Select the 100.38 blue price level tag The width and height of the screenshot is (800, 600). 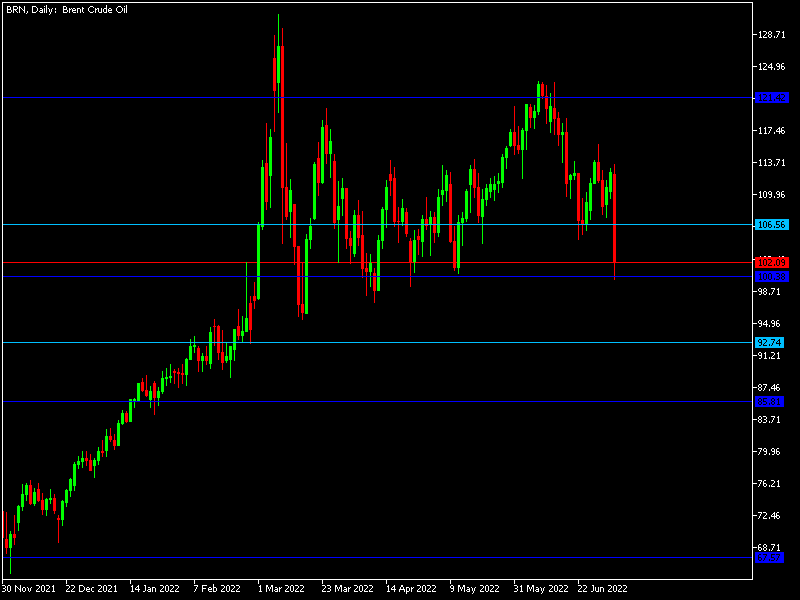click(x=771, y=277)
